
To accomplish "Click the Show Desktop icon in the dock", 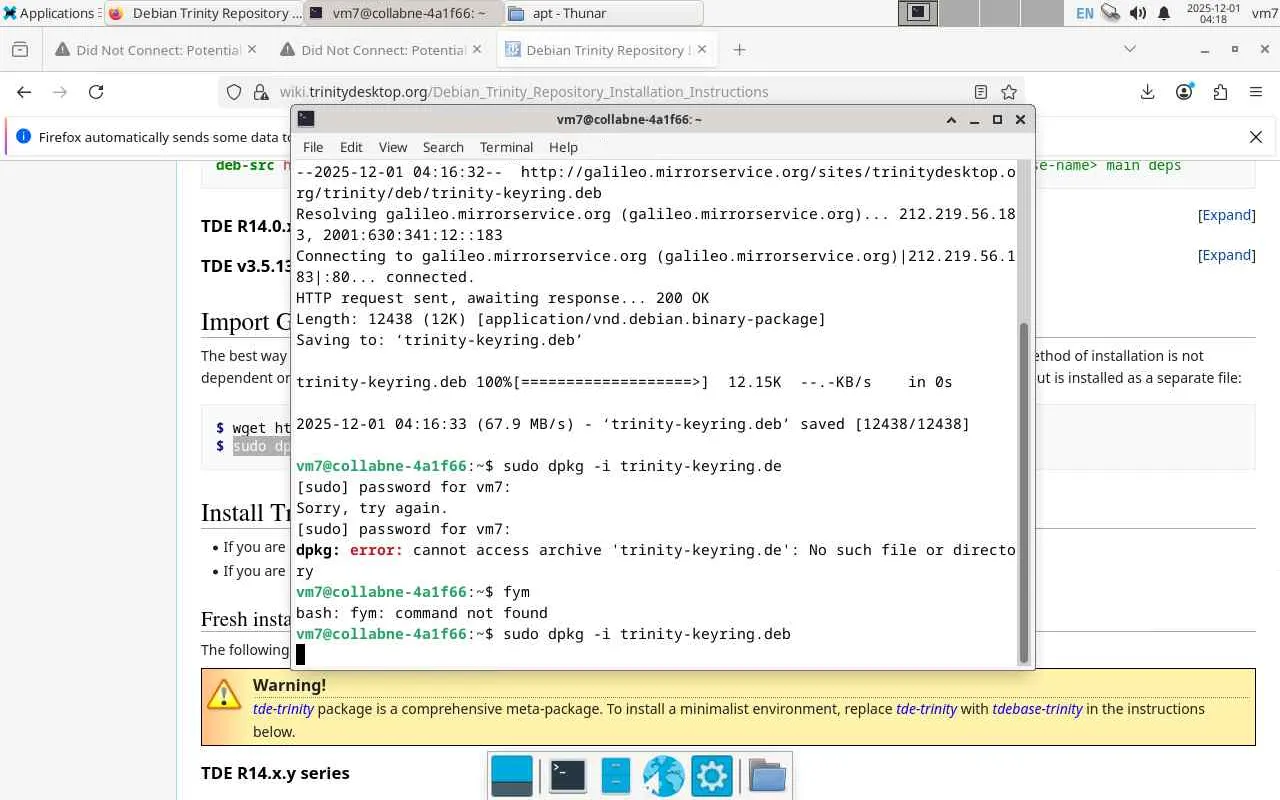I will point(512,776).
